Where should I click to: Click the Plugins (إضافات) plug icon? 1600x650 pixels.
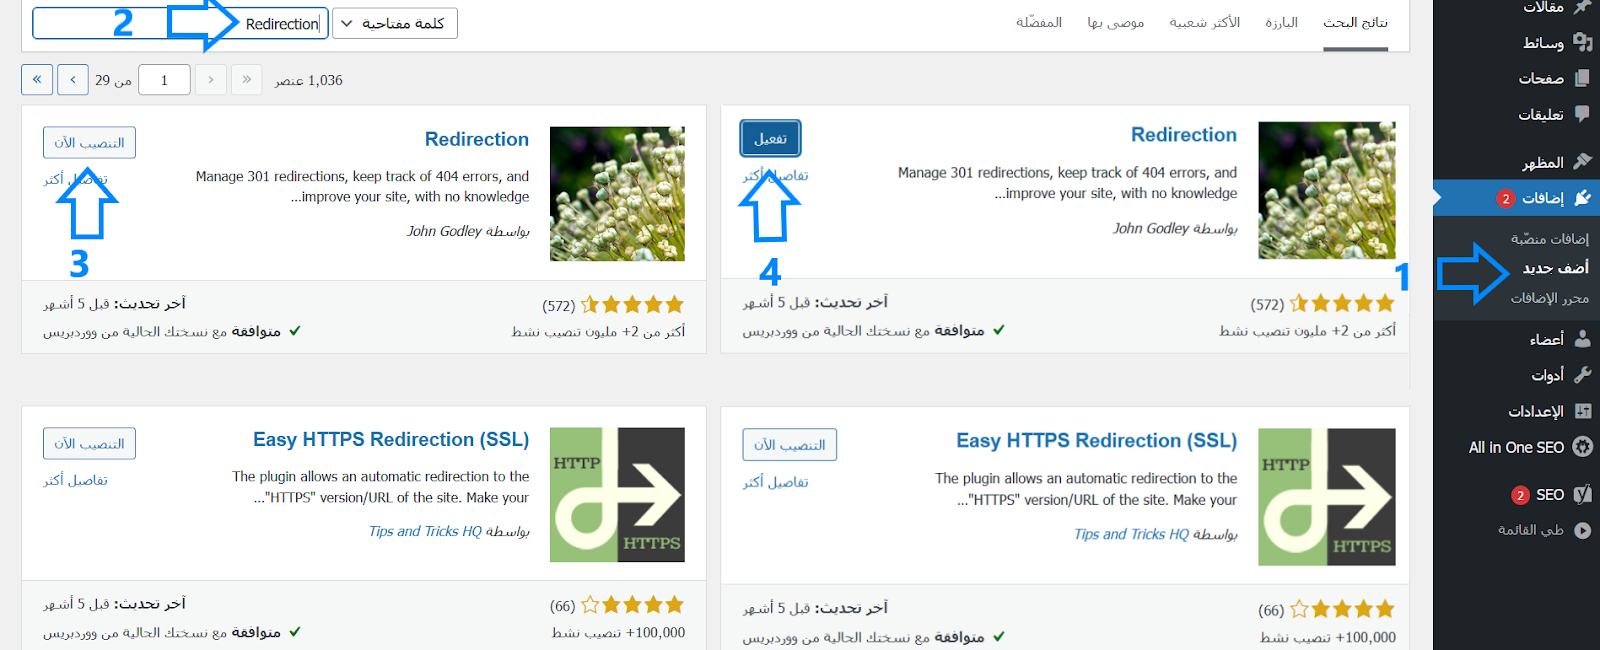pyautogui.click(x=1582, y=198)
